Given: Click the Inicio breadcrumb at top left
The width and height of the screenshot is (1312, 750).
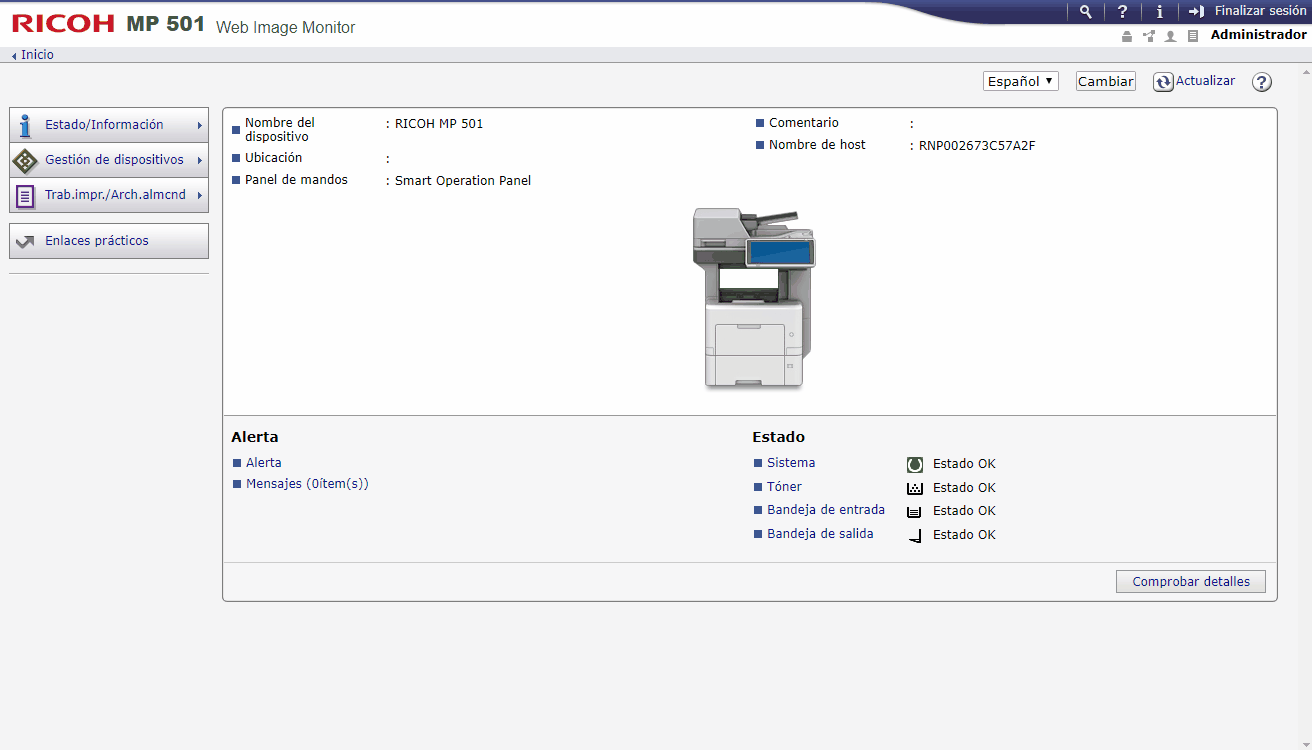Looking at the screenshot, I should [x=35, y=54].
